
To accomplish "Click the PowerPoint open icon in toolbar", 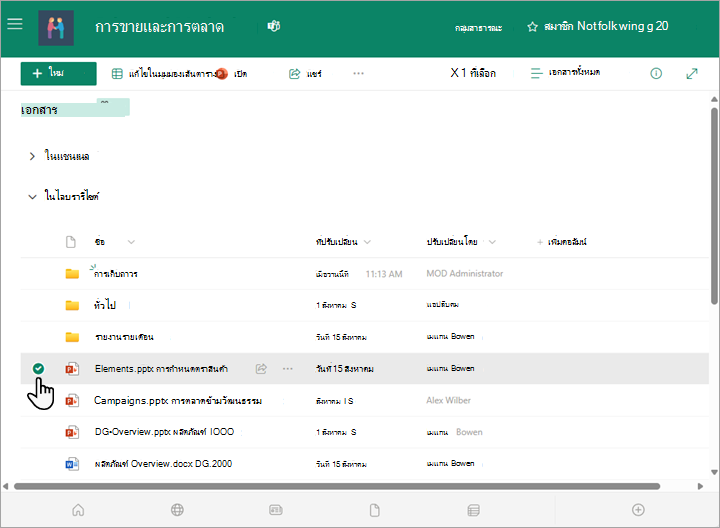I will tap(222, 73).
